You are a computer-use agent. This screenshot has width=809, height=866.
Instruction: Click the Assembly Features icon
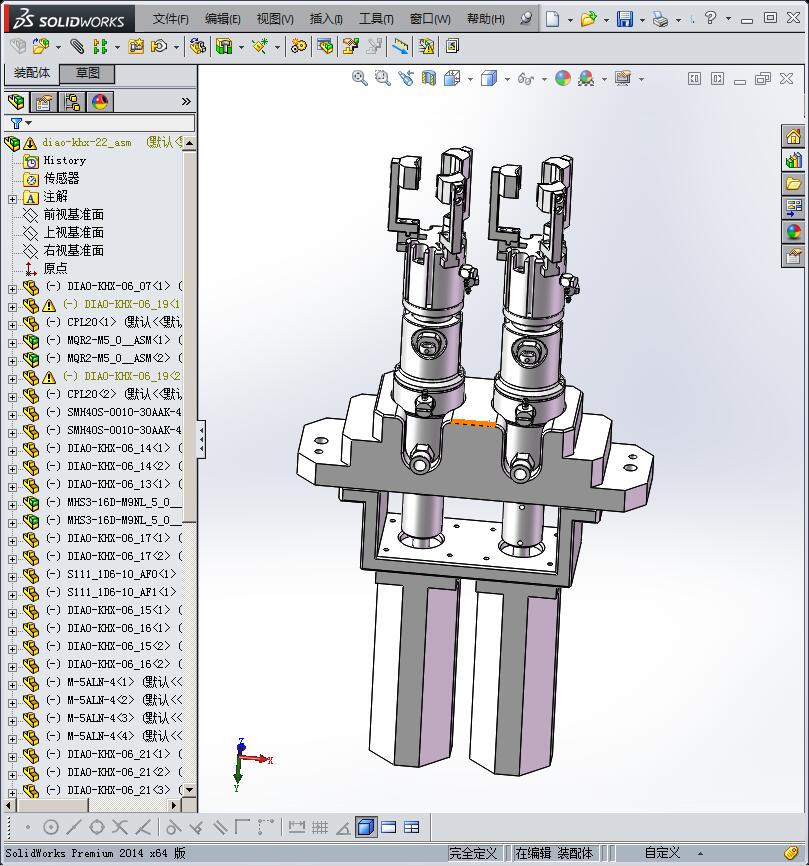224,46
